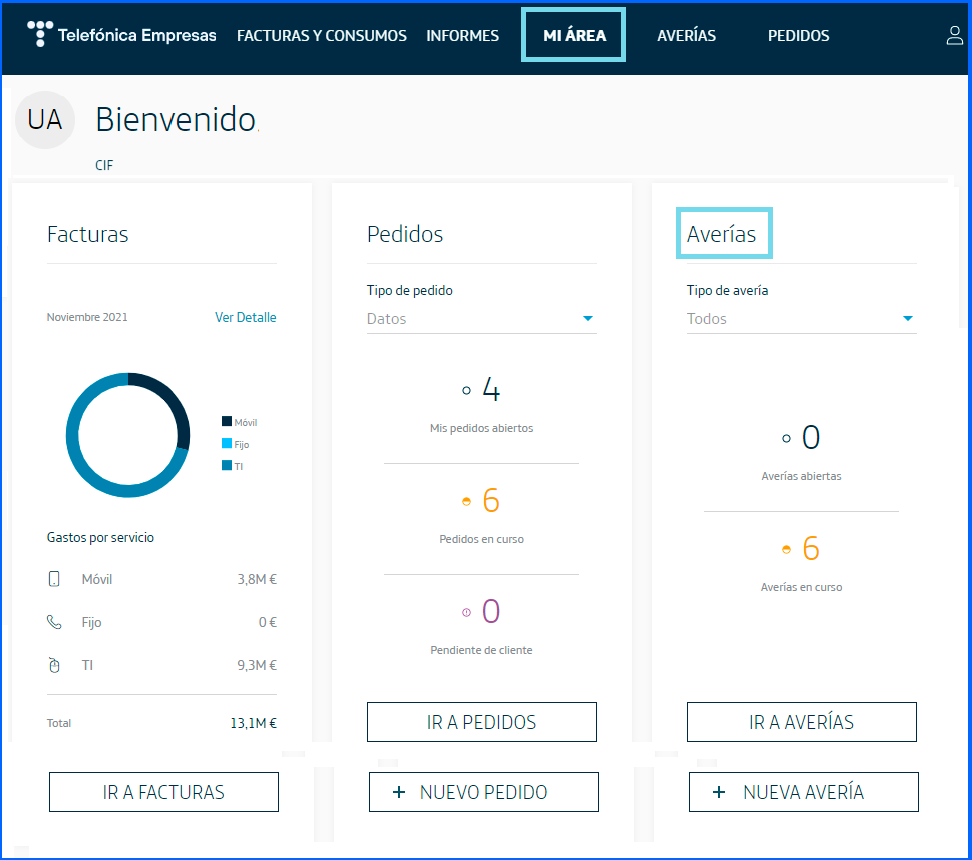Click the Ver Detalle link
The width and height of the screenshot is (972, 860).
tap(246, 317)
